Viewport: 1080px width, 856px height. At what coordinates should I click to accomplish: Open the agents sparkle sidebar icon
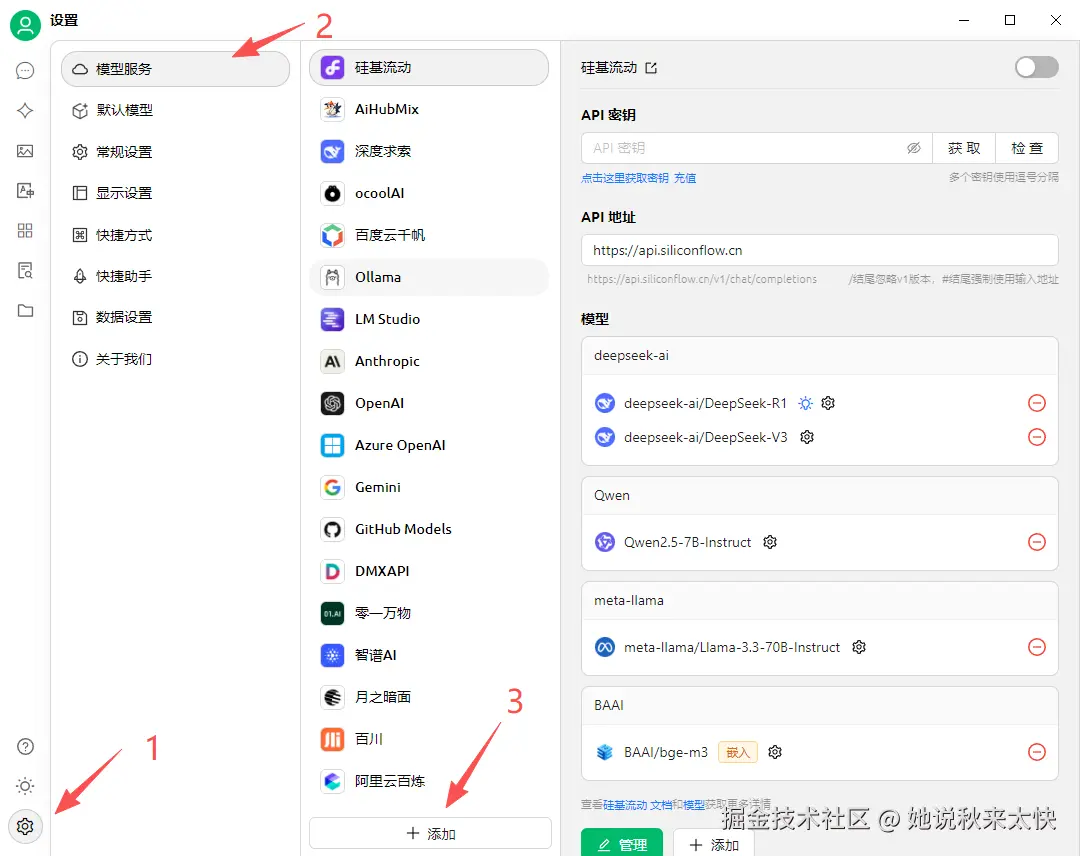25,110
